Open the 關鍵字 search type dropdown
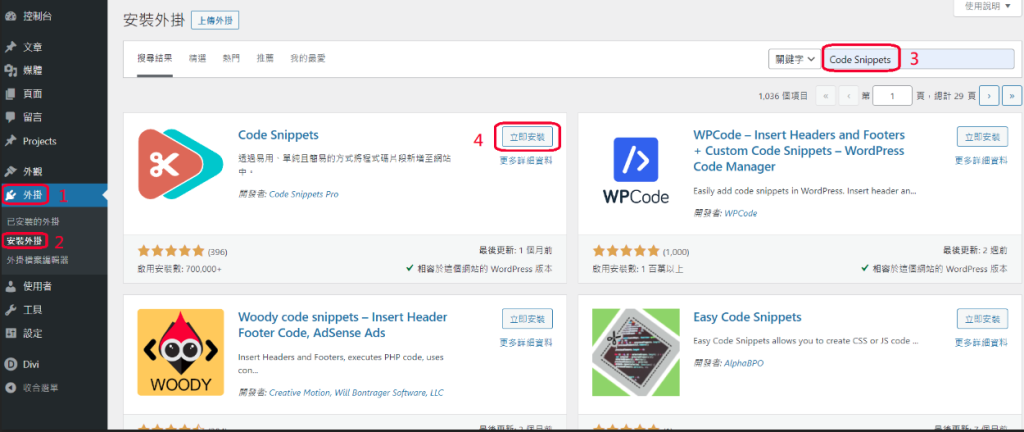This screenshot has height=432, width=1024. click(794, 59)
